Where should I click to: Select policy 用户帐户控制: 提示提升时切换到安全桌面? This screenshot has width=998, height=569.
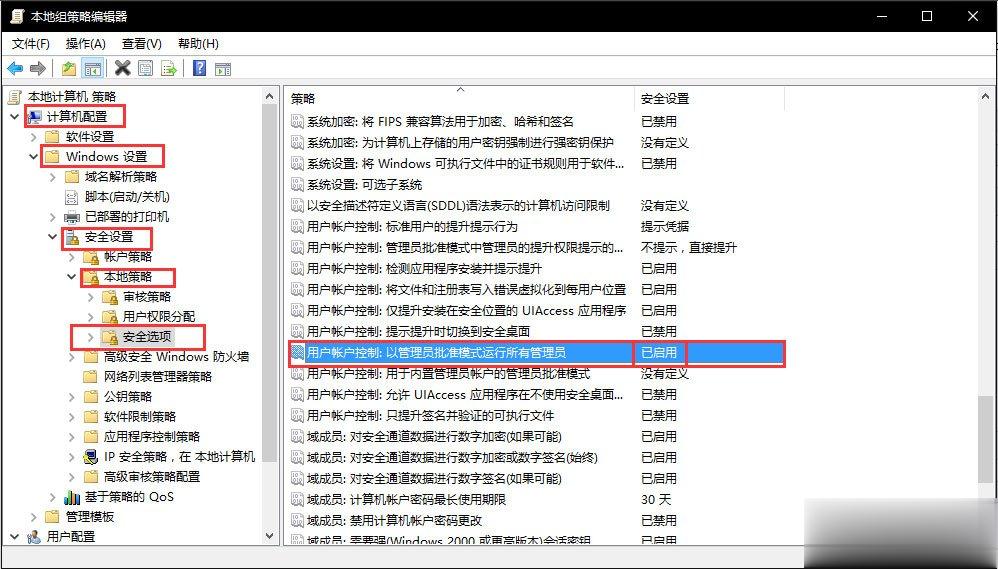coord(418,332)
